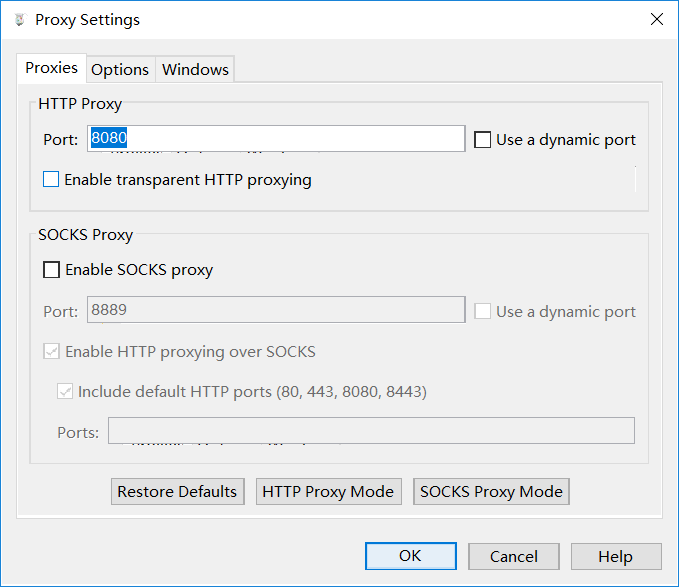
Task: Click the SOCKS Proxy group label
Action: [86, 235]
